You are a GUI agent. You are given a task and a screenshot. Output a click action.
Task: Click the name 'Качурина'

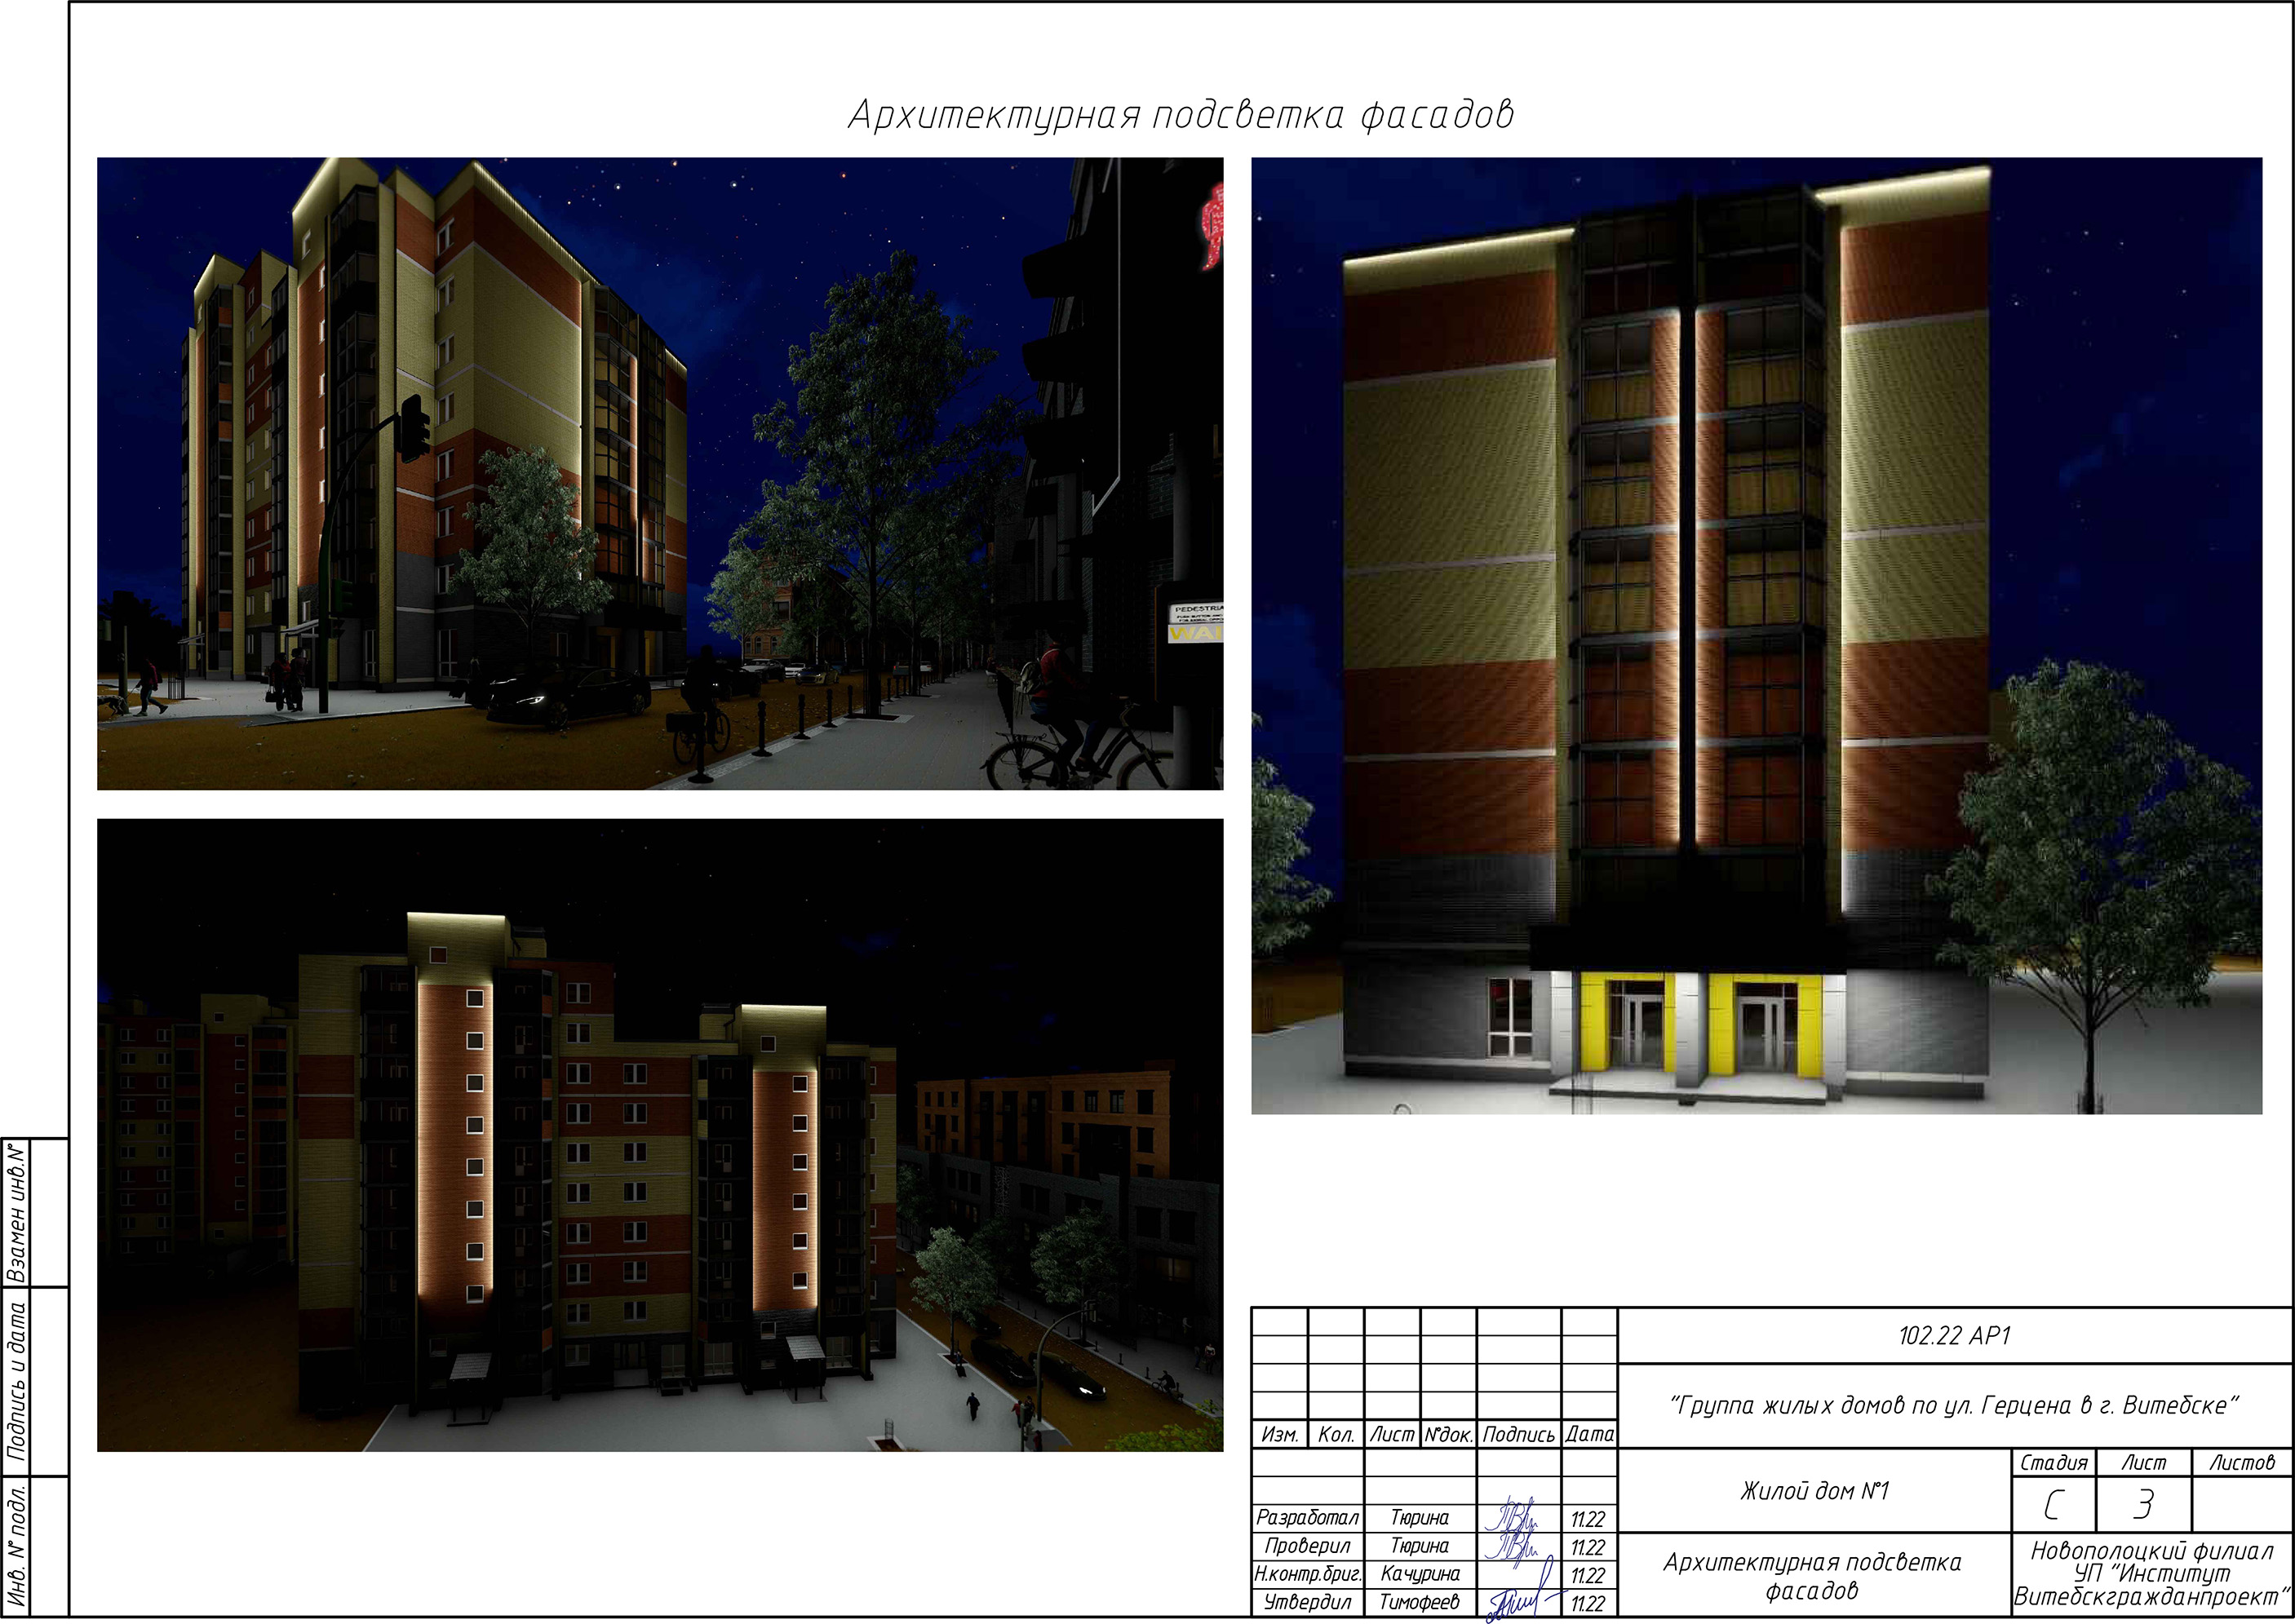pos(1419,1574)
